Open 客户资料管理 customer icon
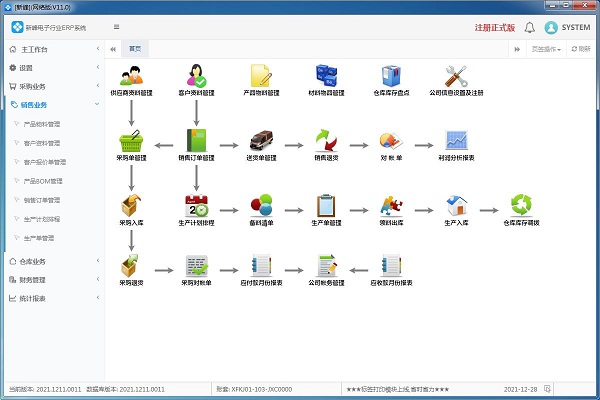This screenshot has width=600, height=400. click(x=197, y=75)
